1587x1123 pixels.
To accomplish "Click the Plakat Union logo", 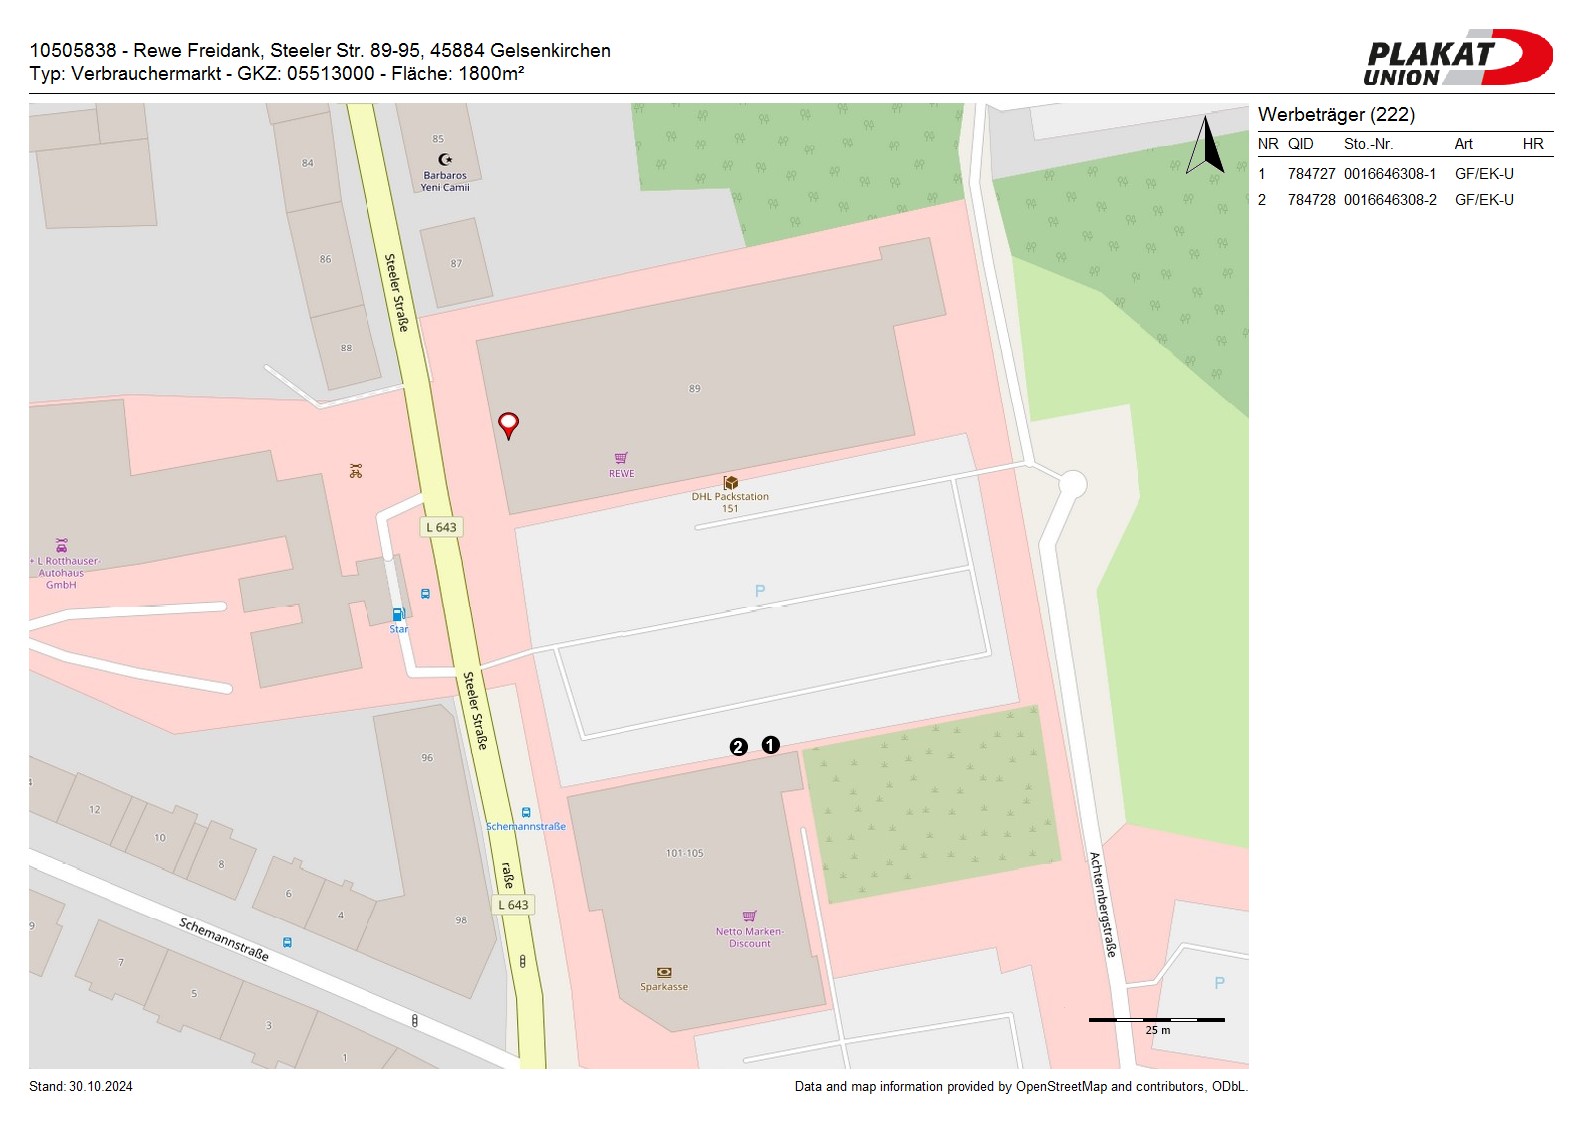I will coord(1457,58).
